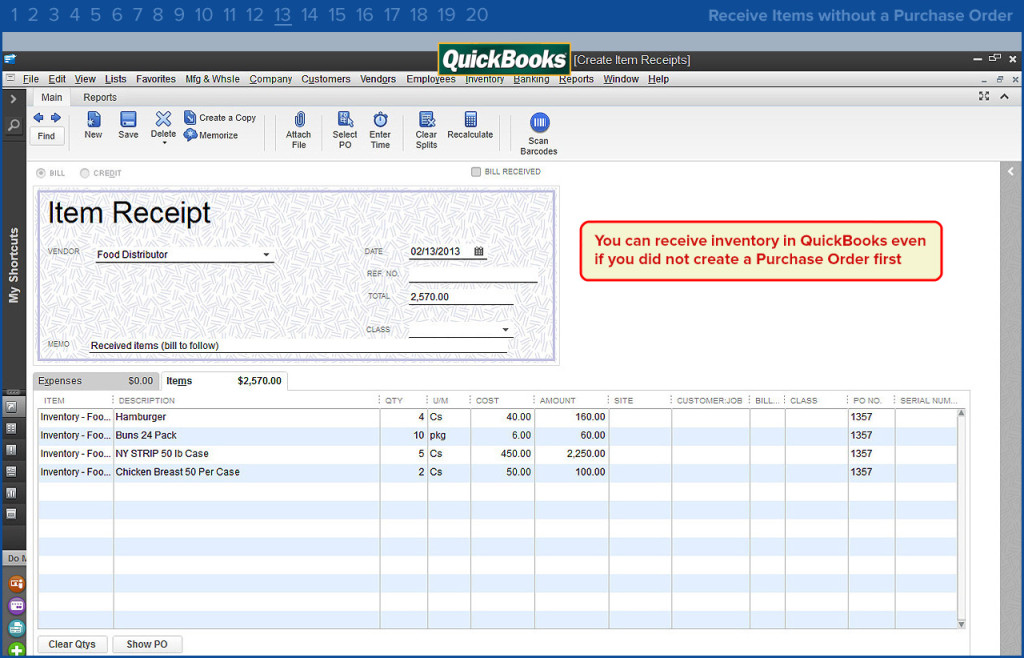Click the Show PO button
This screenshot has height=658, width=1024.
click(x=147, y=644)
